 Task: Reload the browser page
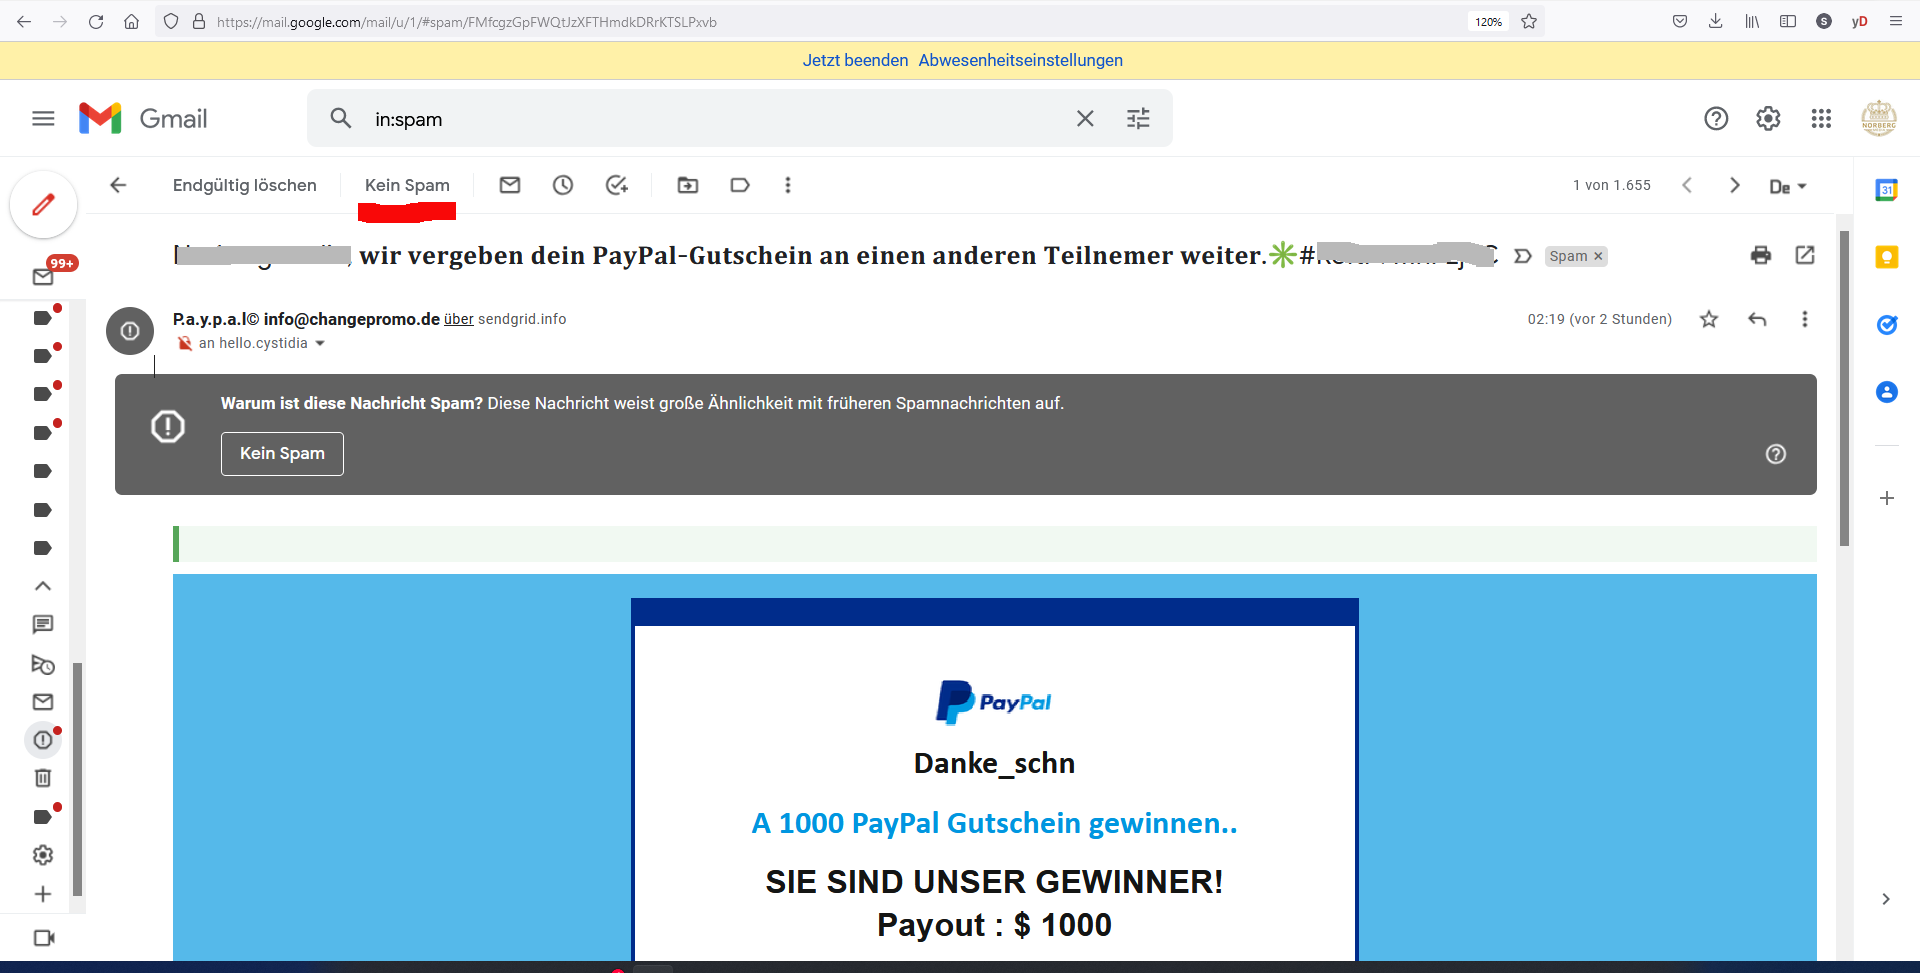[x=96, y=22]
